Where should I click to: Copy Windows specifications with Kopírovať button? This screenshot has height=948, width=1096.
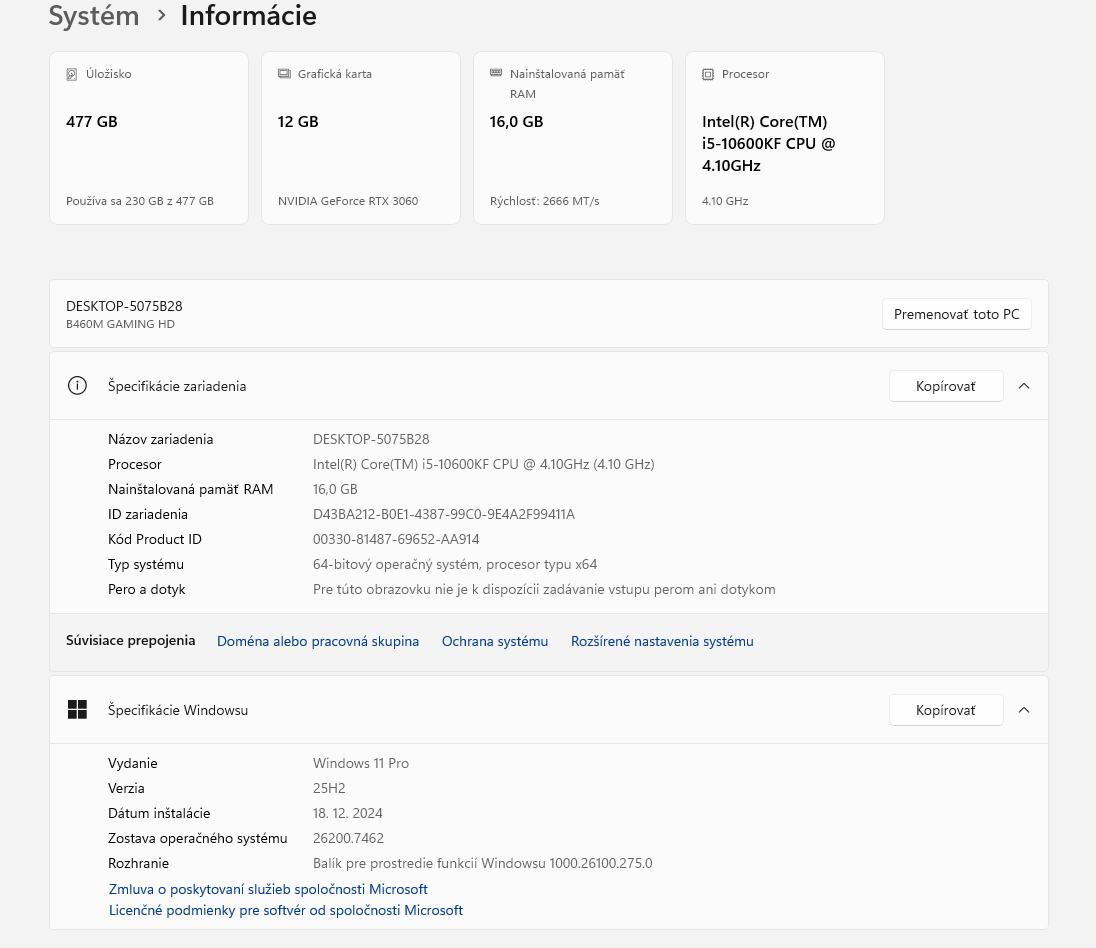[x=945, y=710]
